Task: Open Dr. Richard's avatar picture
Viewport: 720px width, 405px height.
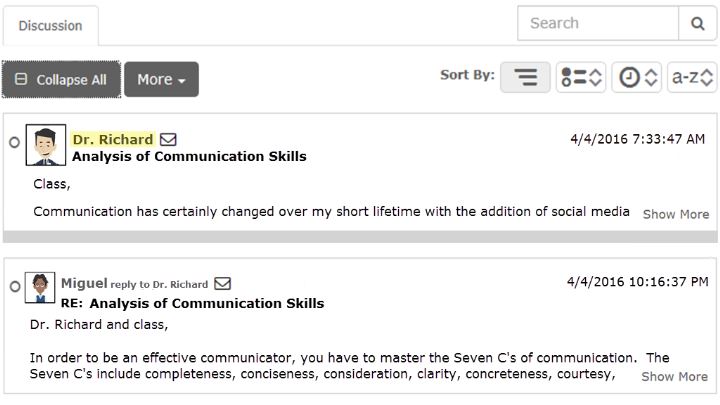Action: tap(46, 145)
